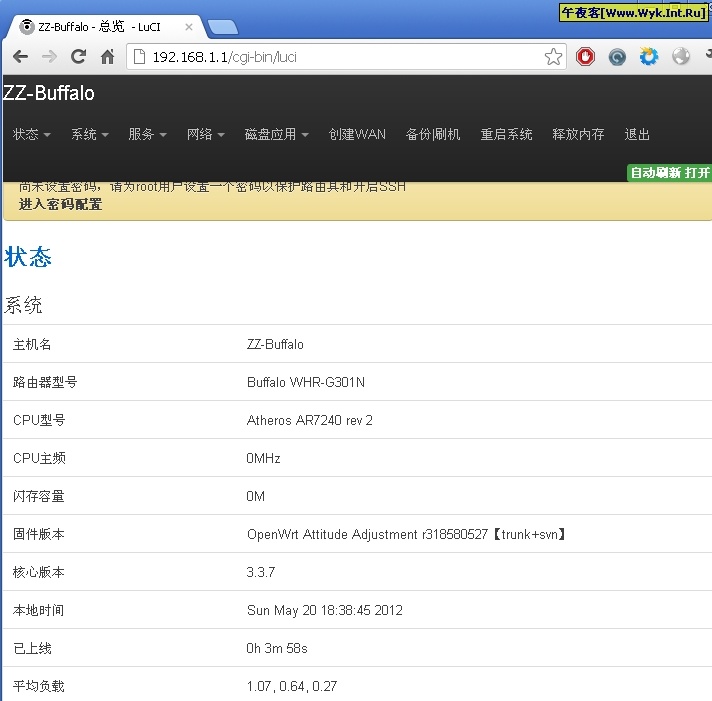Click 重启系统 in the navigation bar

[x=506, y=134]
